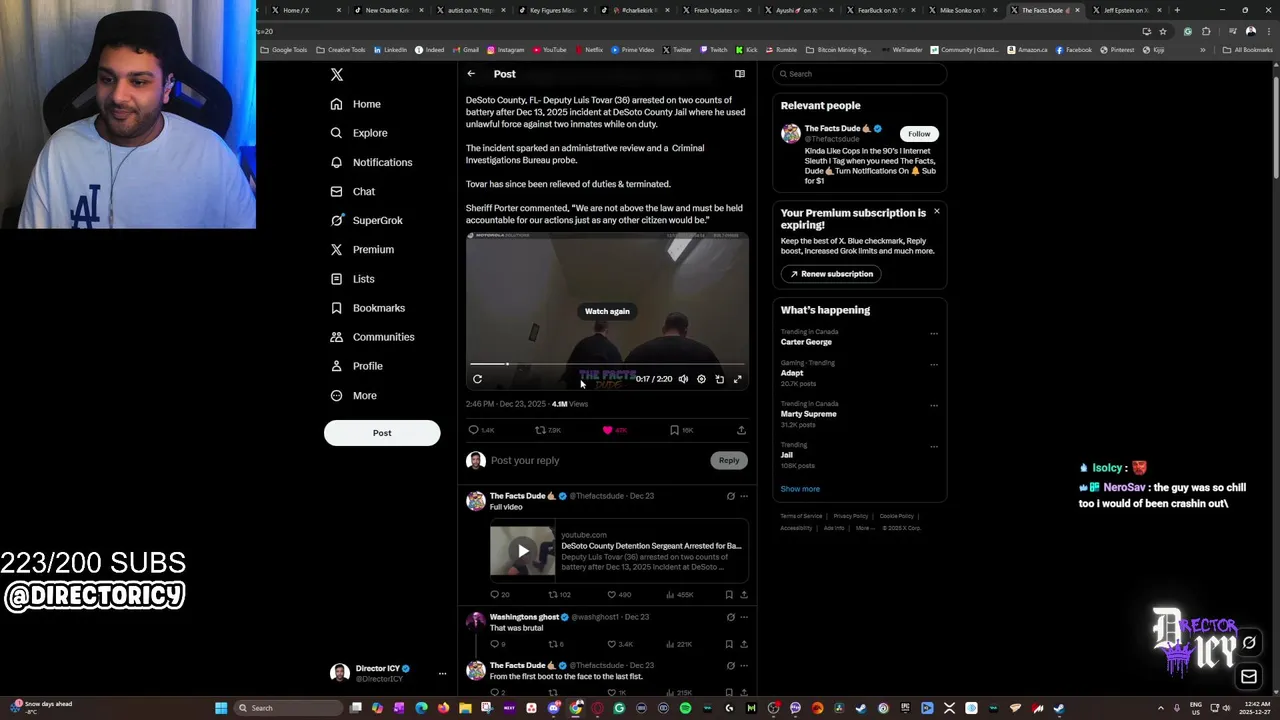Like Washingtons ghost reply (3.4K)
Viewport: 1280px width, 720px height.
pyautogui.click(x=611, y=644)
